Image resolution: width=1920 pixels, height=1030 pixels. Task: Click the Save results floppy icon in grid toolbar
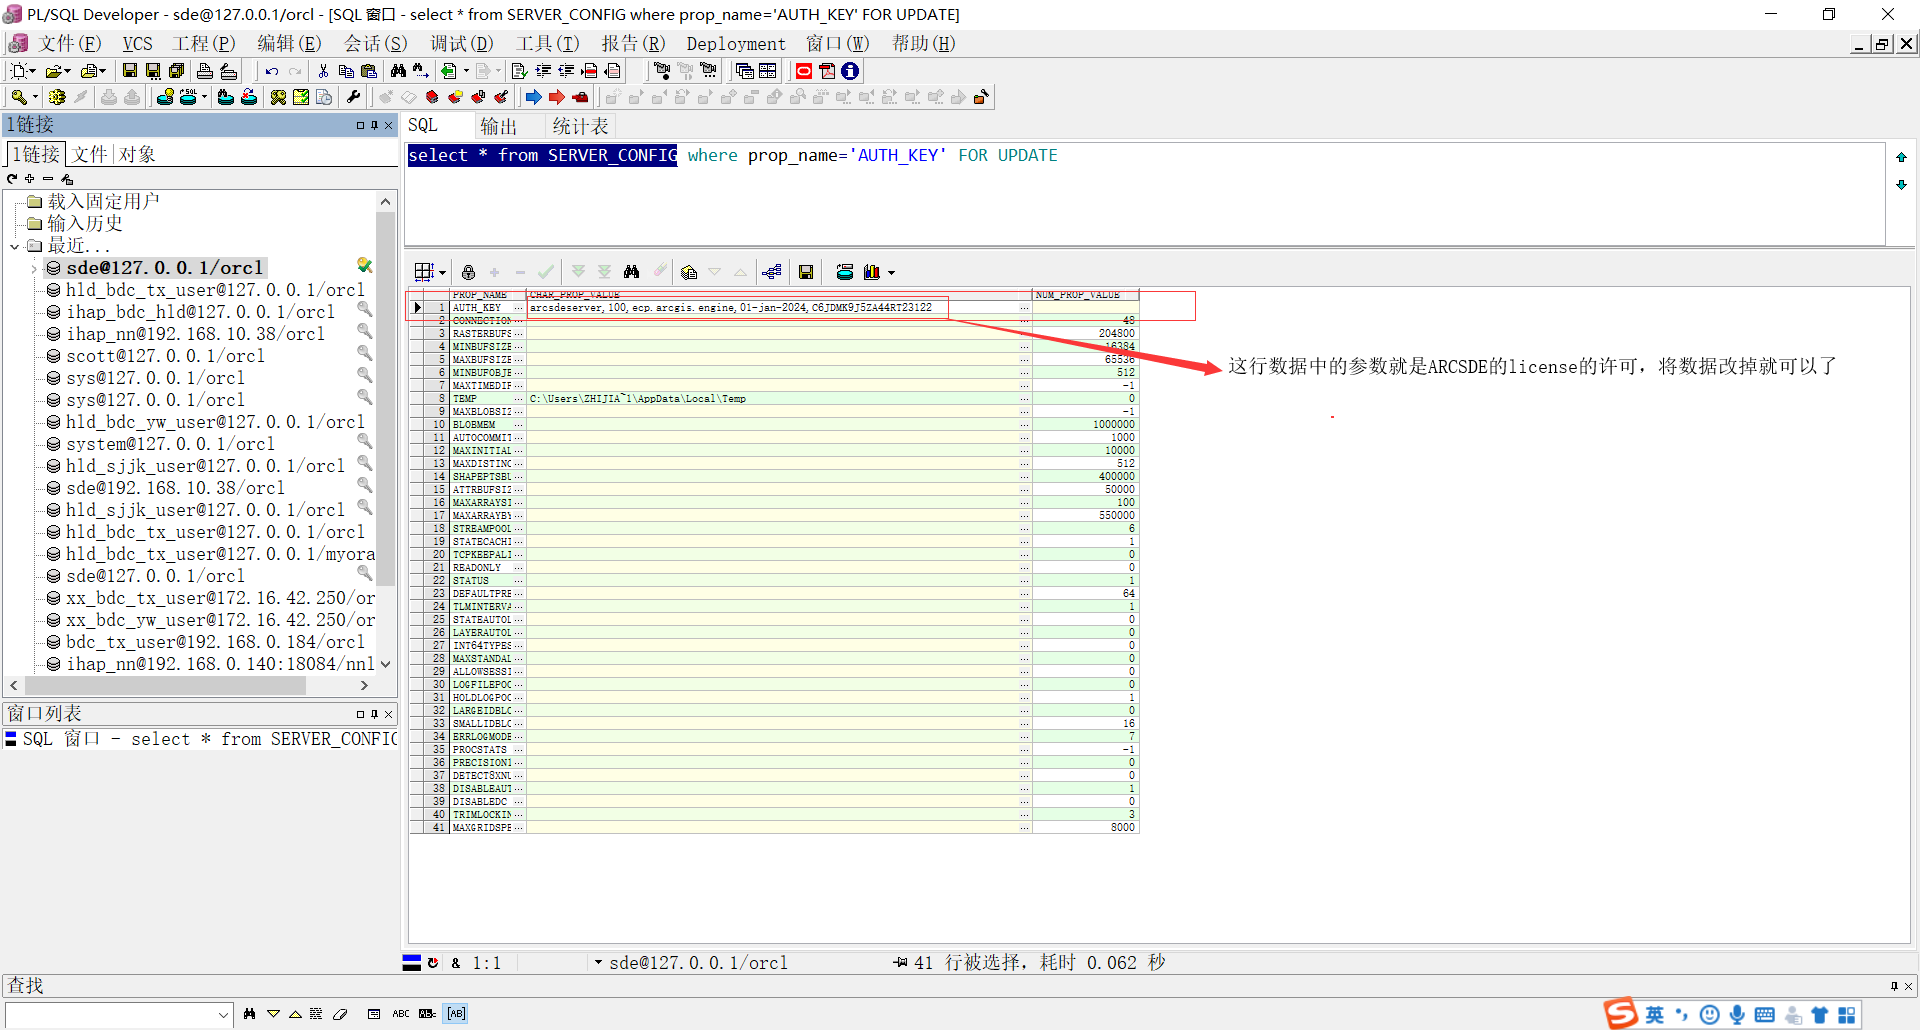point(806,272)
